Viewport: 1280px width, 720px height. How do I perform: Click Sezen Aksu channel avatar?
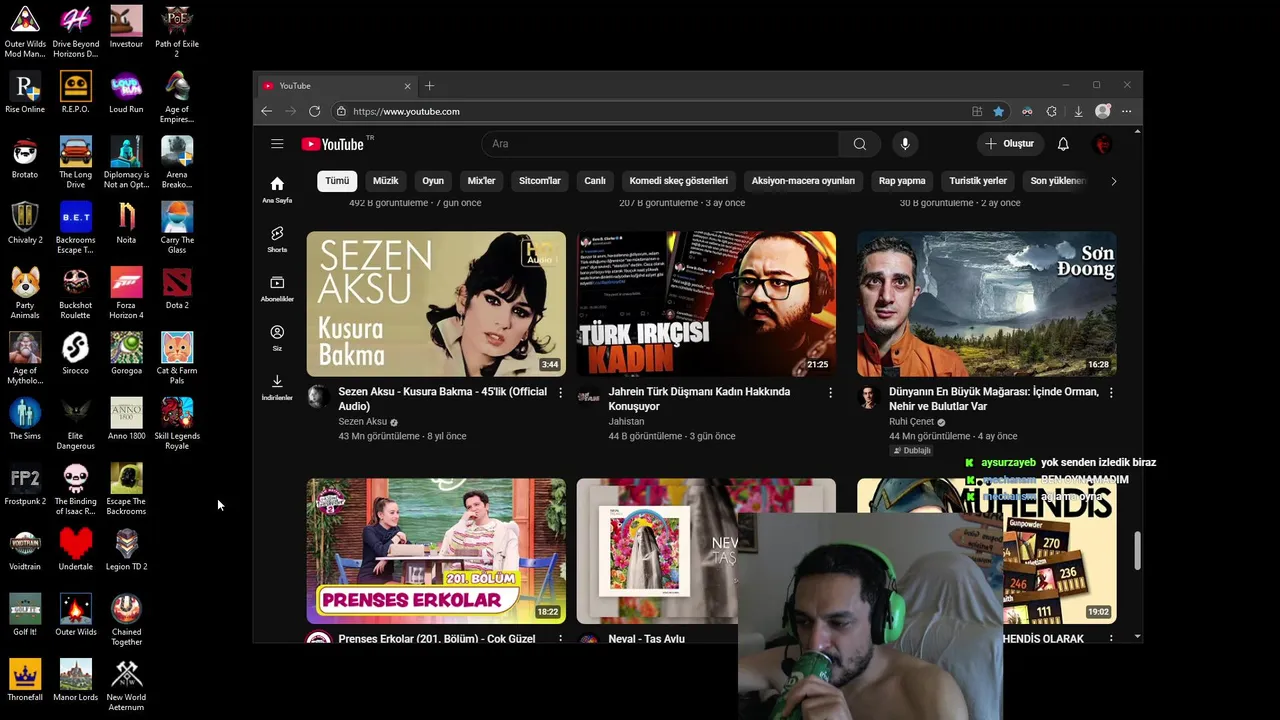pos(318,397)
